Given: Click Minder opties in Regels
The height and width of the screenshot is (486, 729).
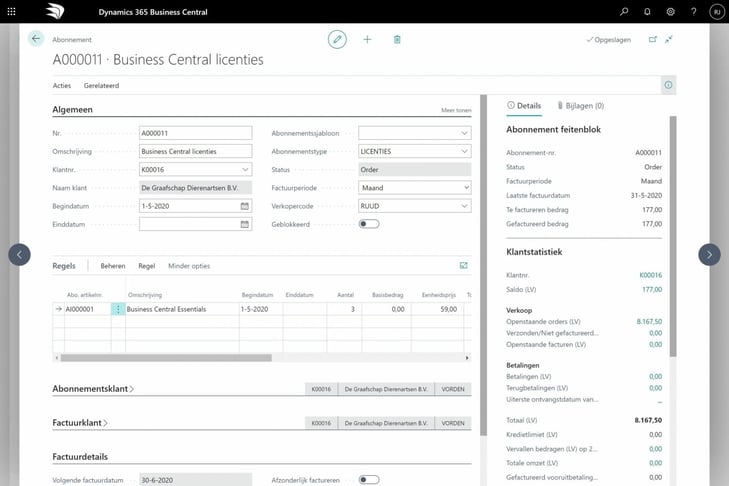Looking at the screenshot, I should 189,266.
